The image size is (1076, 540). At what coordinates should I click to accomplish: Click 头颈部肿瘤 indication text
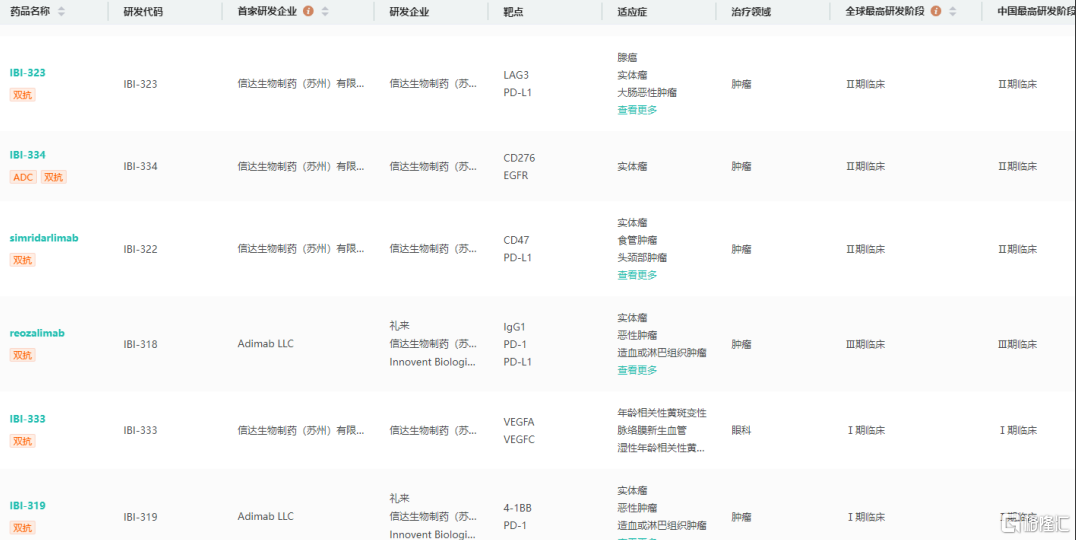coord(642,257)
